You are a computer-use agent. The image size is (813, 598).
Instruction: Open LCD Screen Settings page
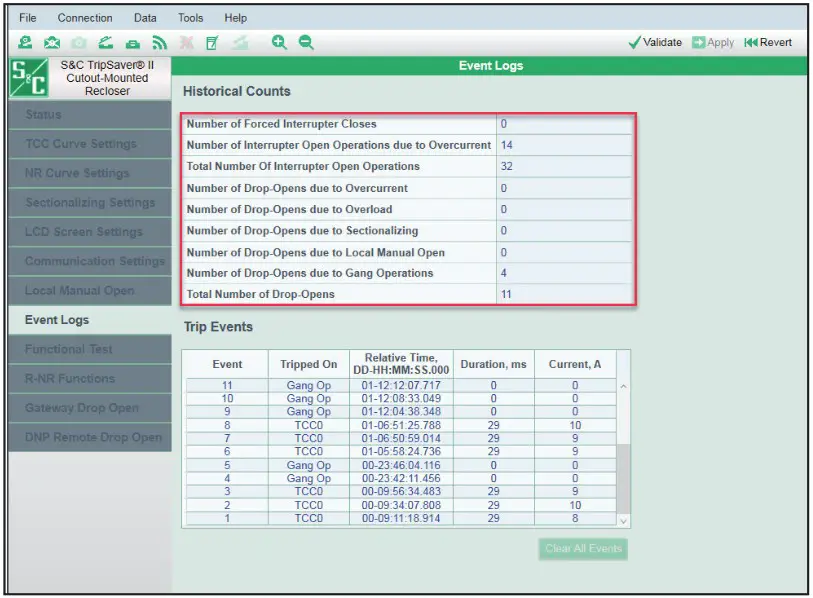click(x=90, y=232)
